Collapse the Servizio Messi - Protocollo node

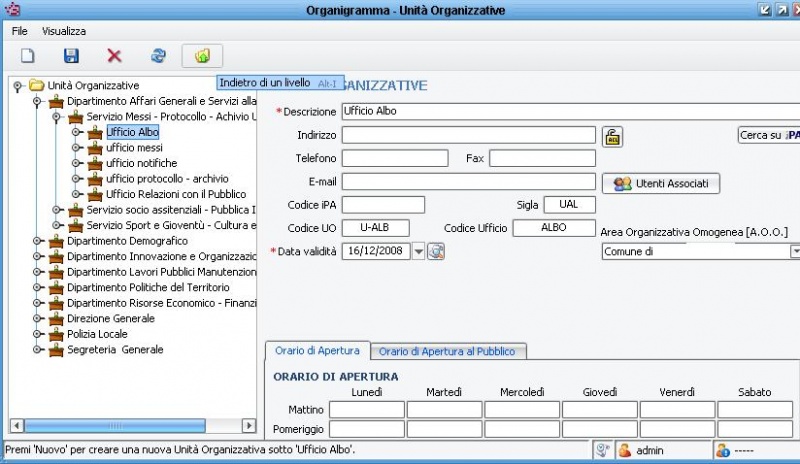tap(57, 117)
